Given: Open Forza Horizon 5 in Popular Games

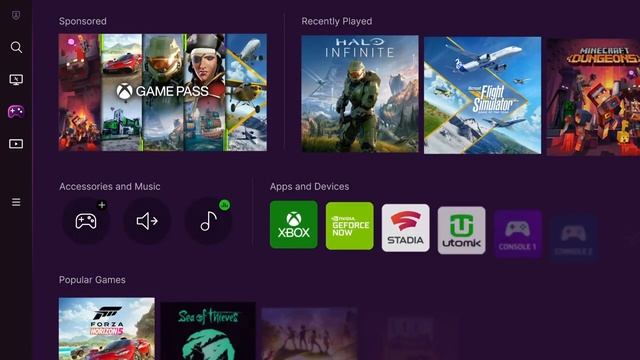Looking at the screenshot, I should (107, 329).
